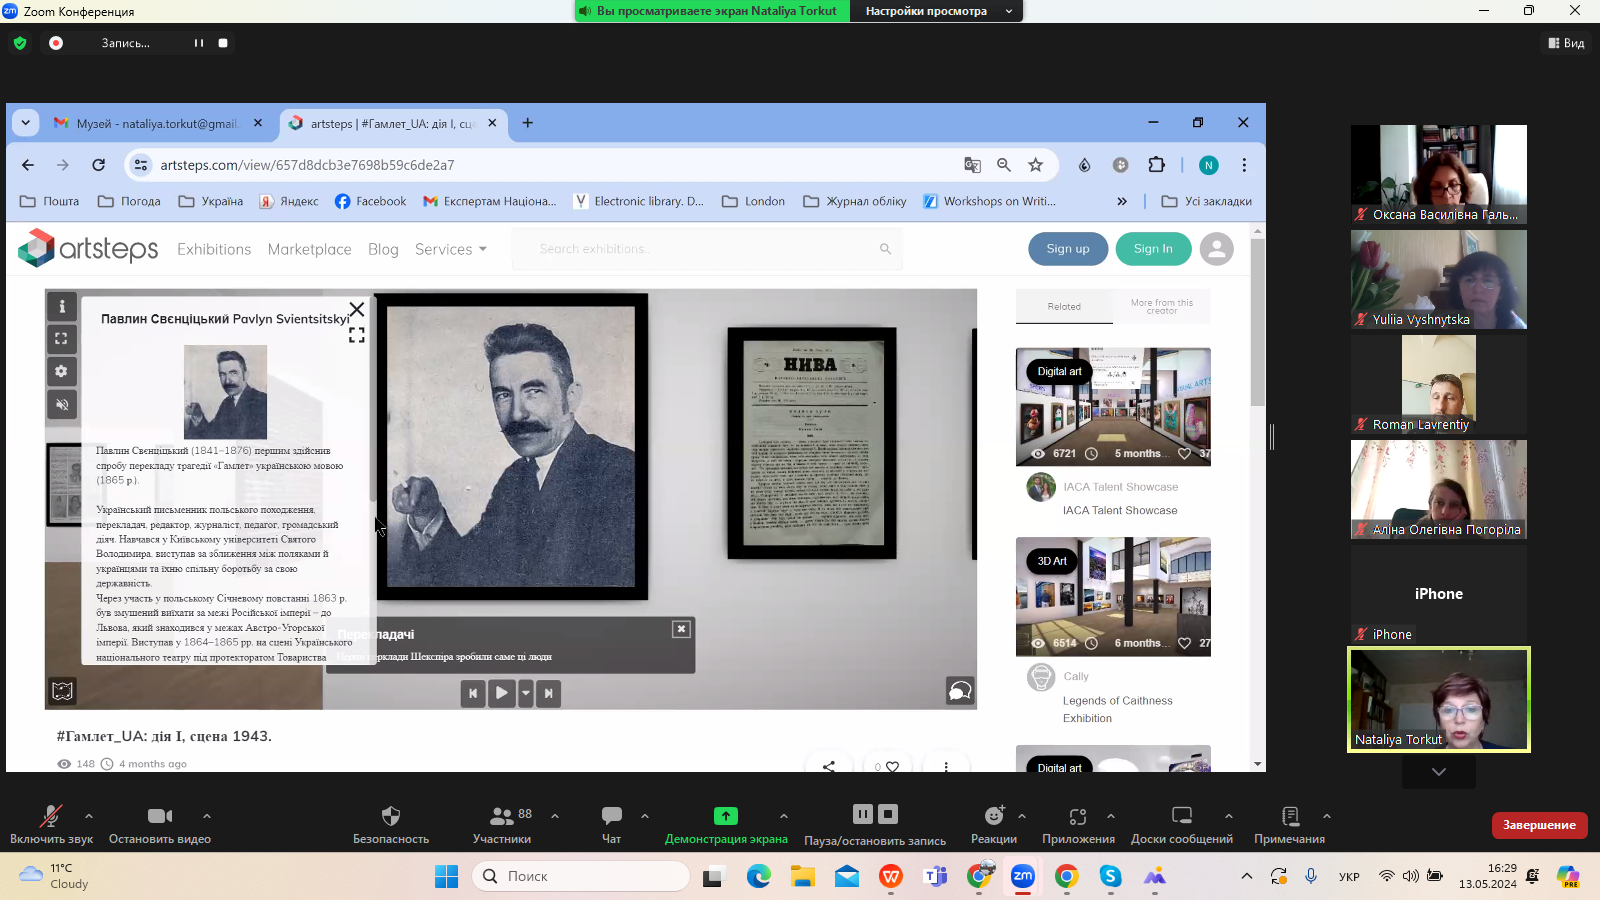Select the More from this creator tab

pyautogui.click(x=1161, y=307)
